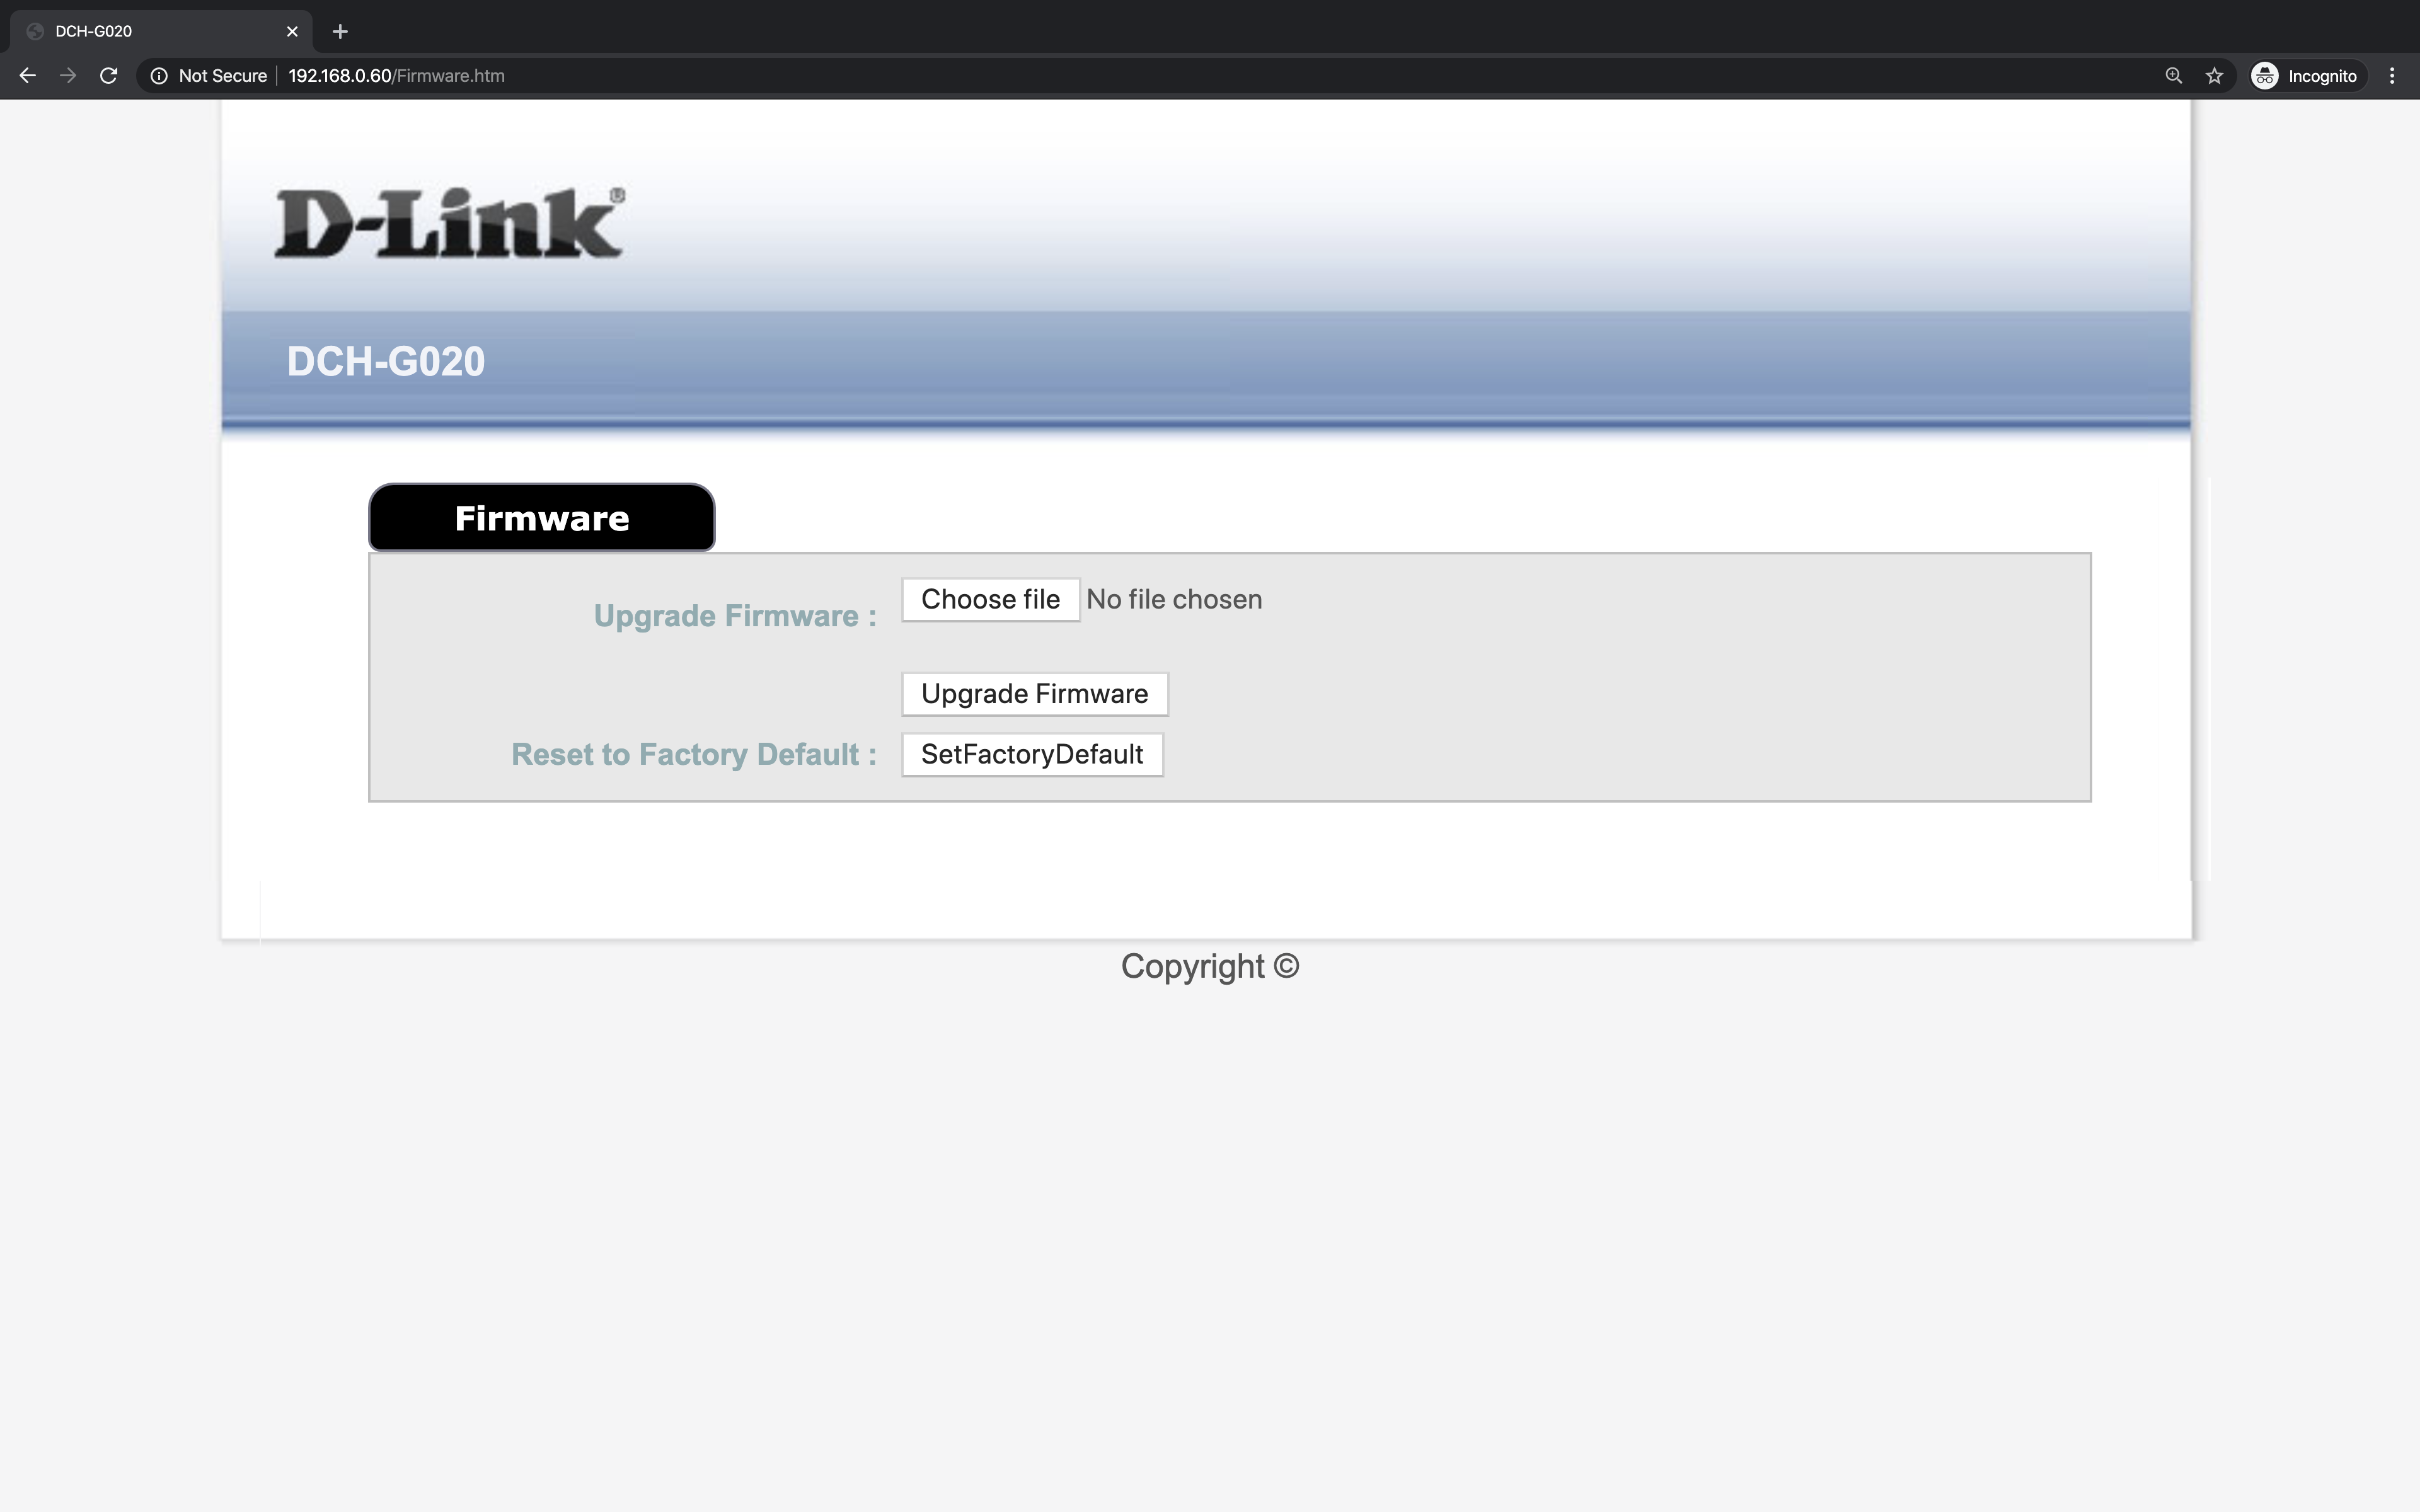Click the 'No file chosen' text
This screenshot has height=1512, width=2420.
point(1174,599)
